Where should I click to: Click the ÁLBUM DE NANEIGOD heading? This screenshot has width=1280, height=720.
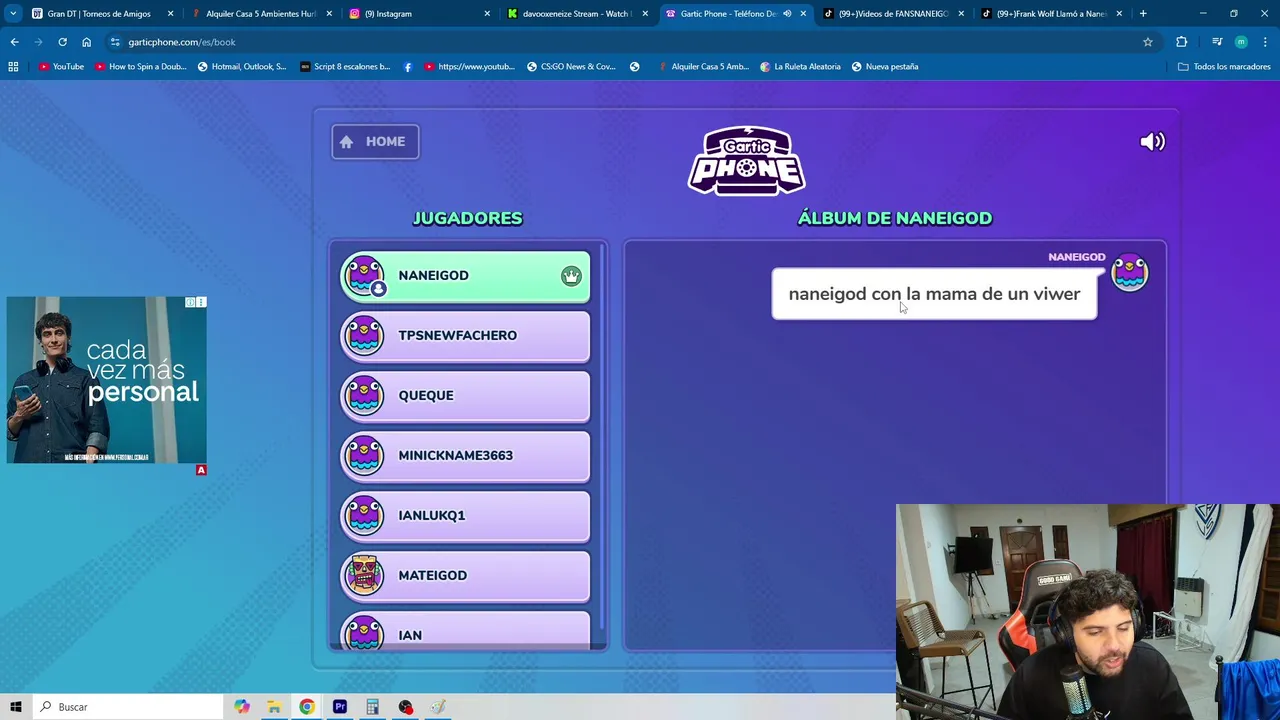pyautogui.click(x=894, y=218)
